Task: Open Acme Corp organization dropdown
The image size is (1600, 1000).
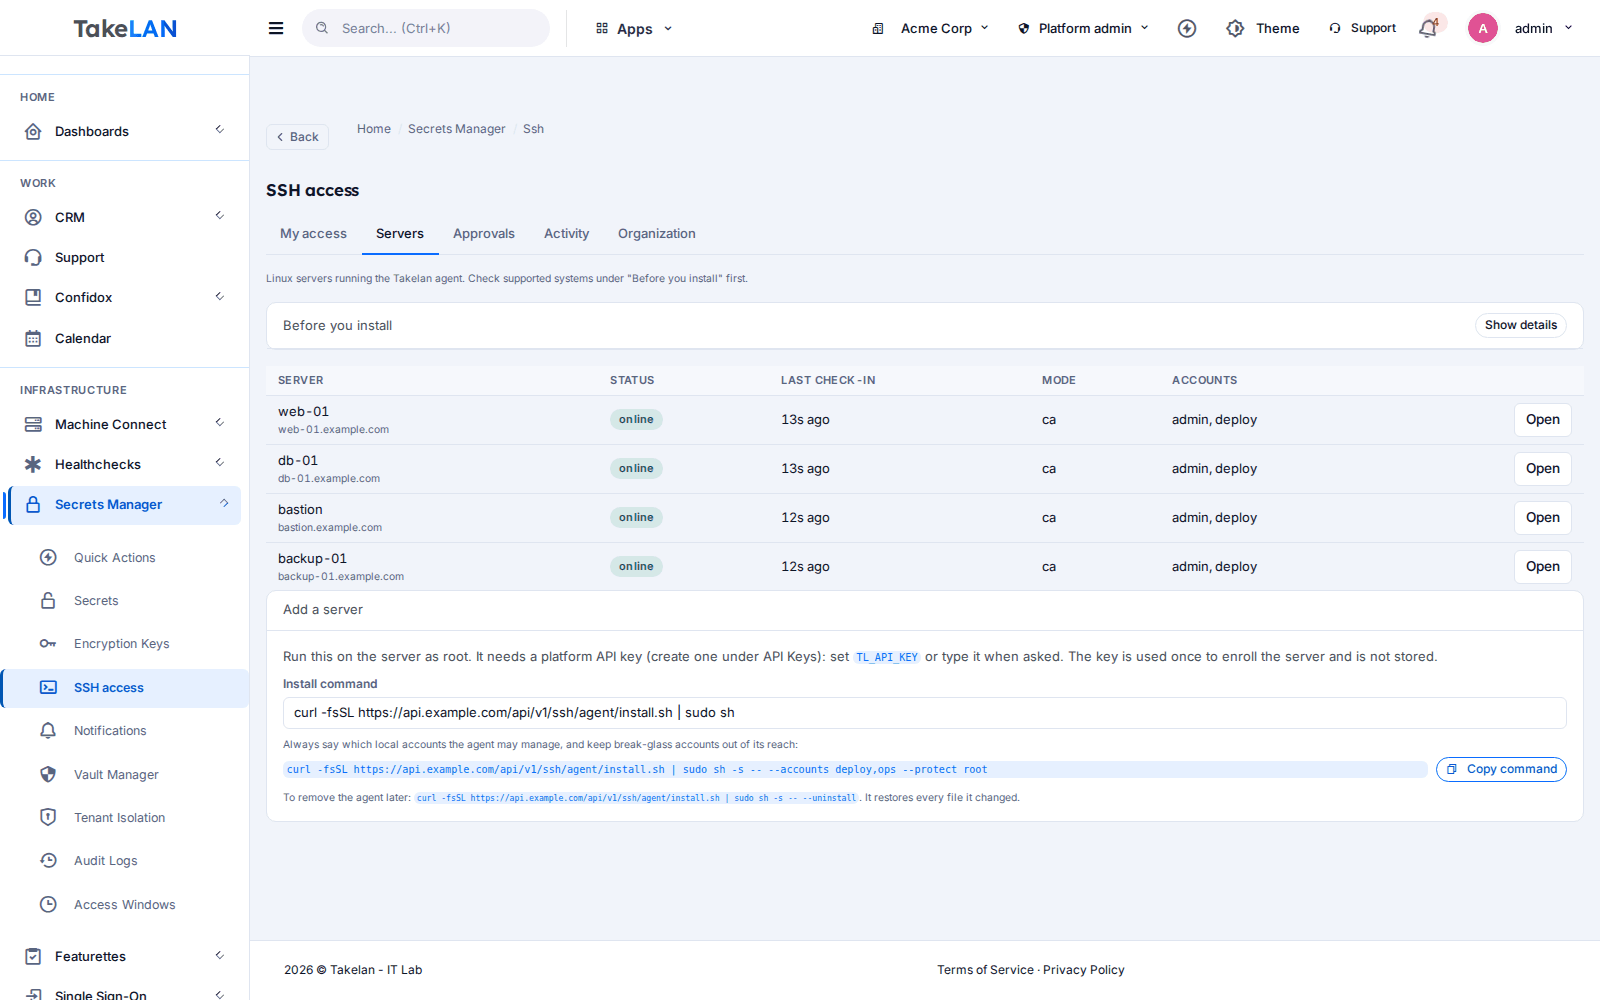Action: click(x=930, y=28)
